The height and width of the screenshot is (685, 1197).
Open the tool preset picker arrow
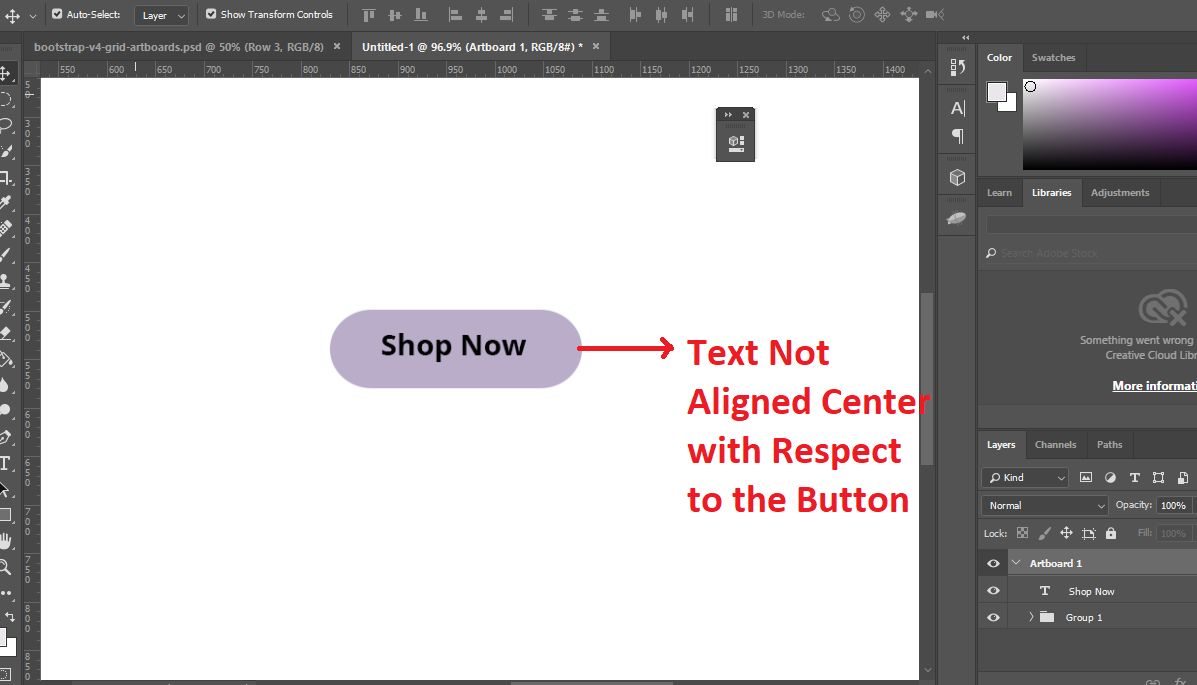pos(32,15)
